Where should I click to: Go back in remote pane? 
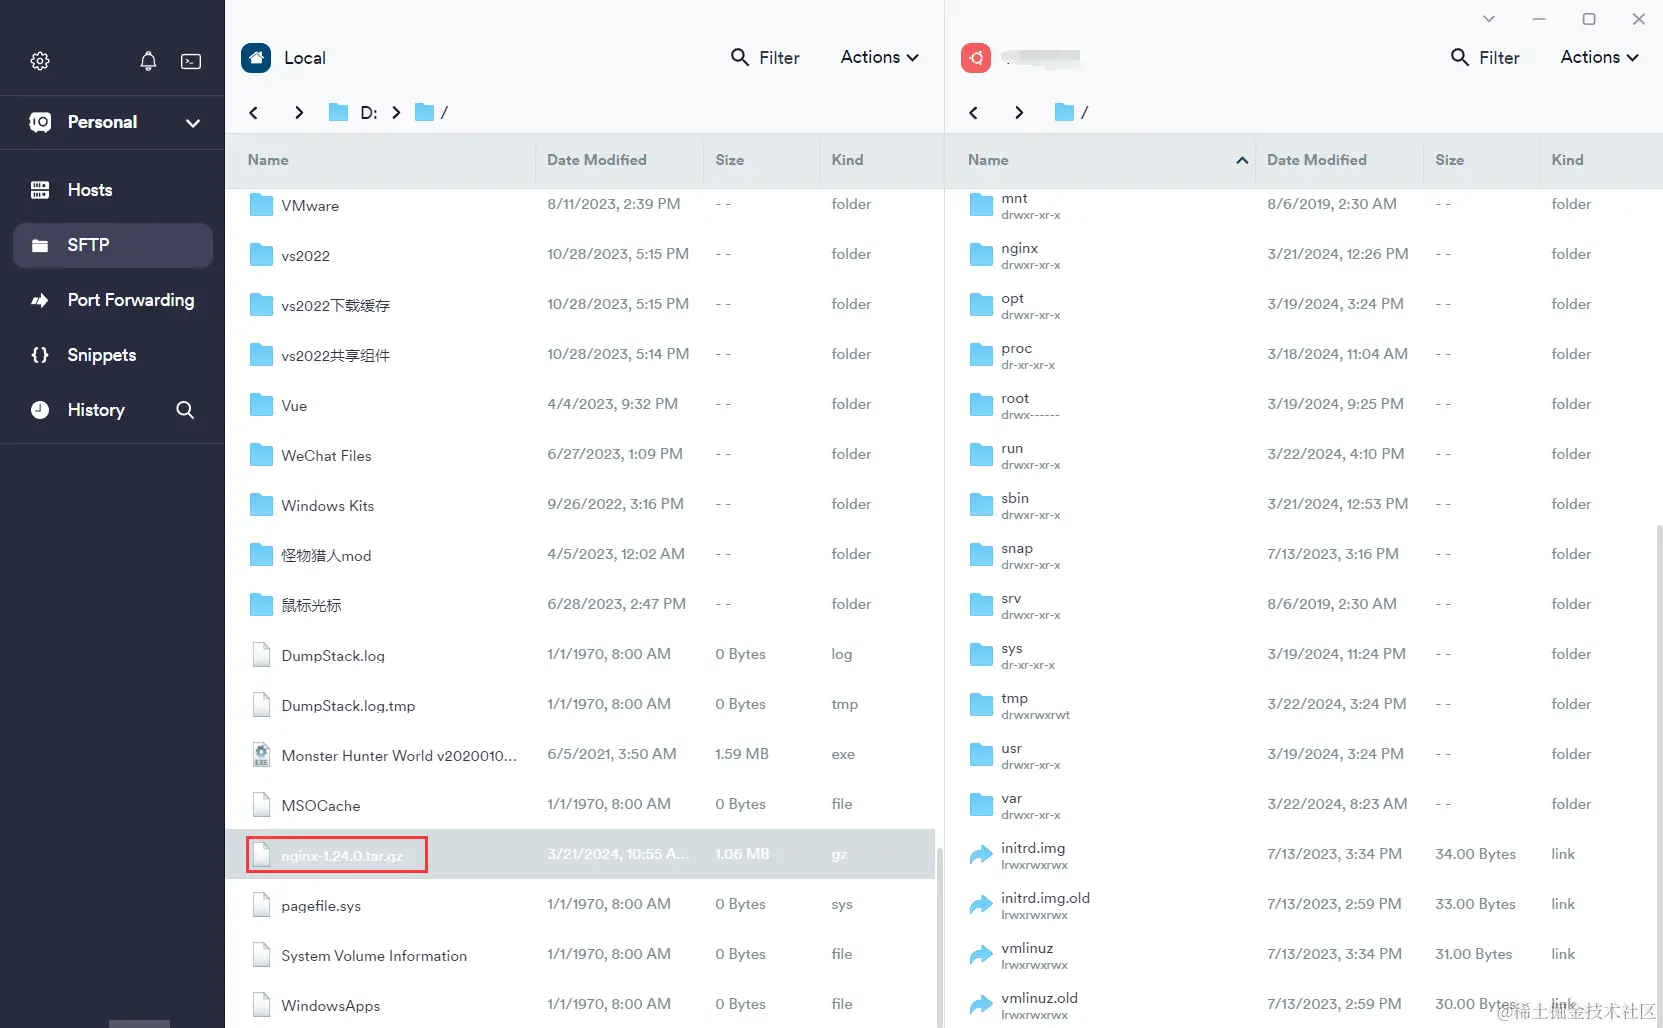pyautogui.click(x=974, y=112)
